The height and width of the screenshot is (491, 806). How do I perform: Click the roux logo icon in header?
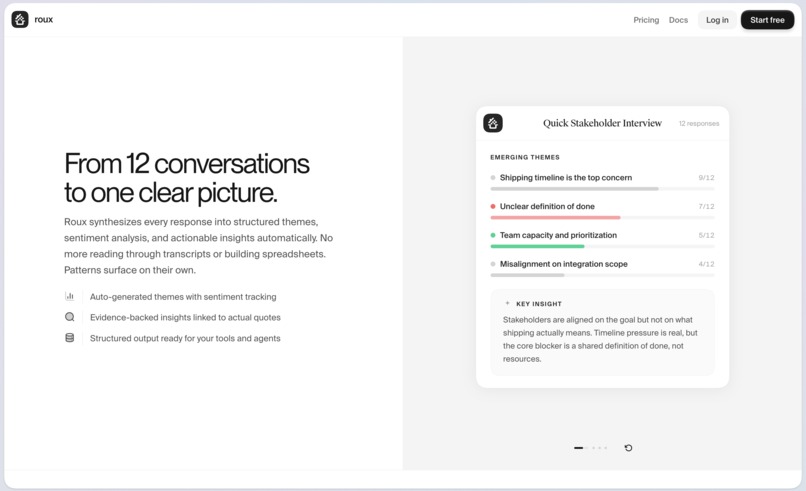20,20
